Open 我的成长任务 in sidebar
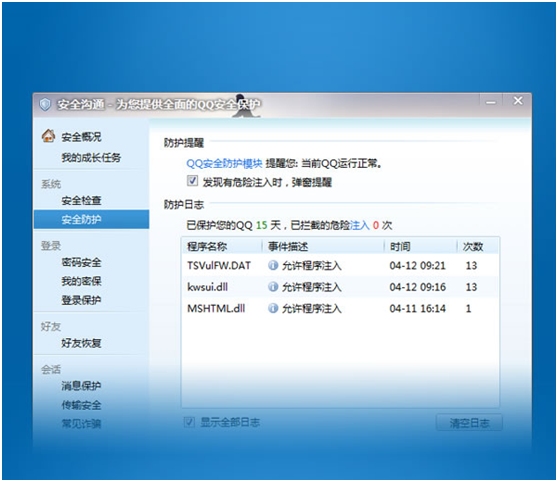Screen dimensions: 558x482 click(91, 157)
